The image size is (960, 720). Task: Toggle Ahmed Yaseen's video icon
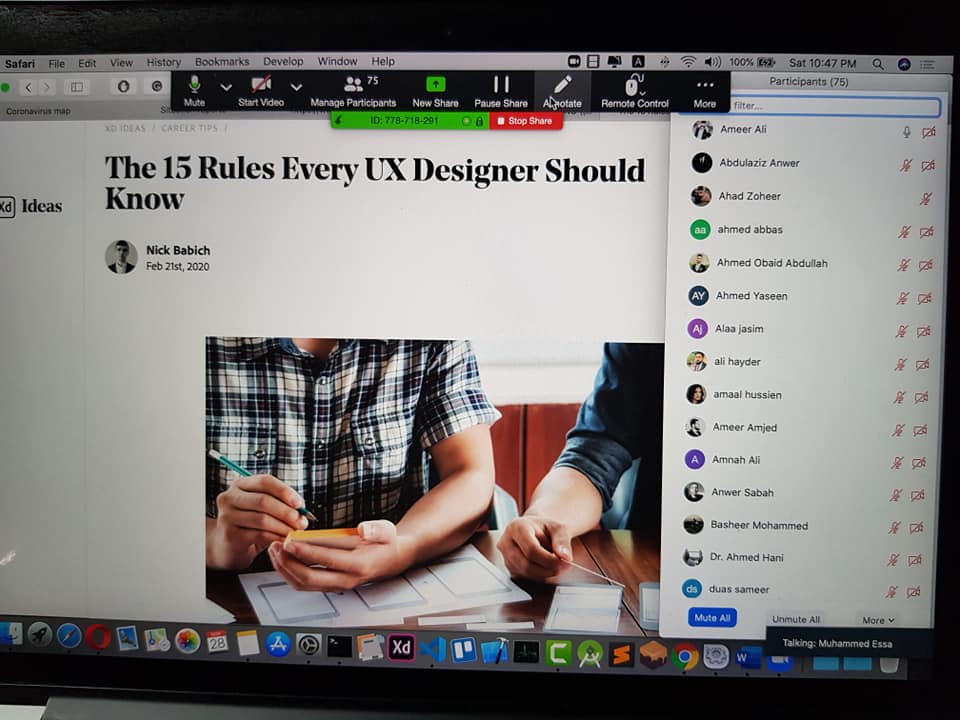(924, 298)
